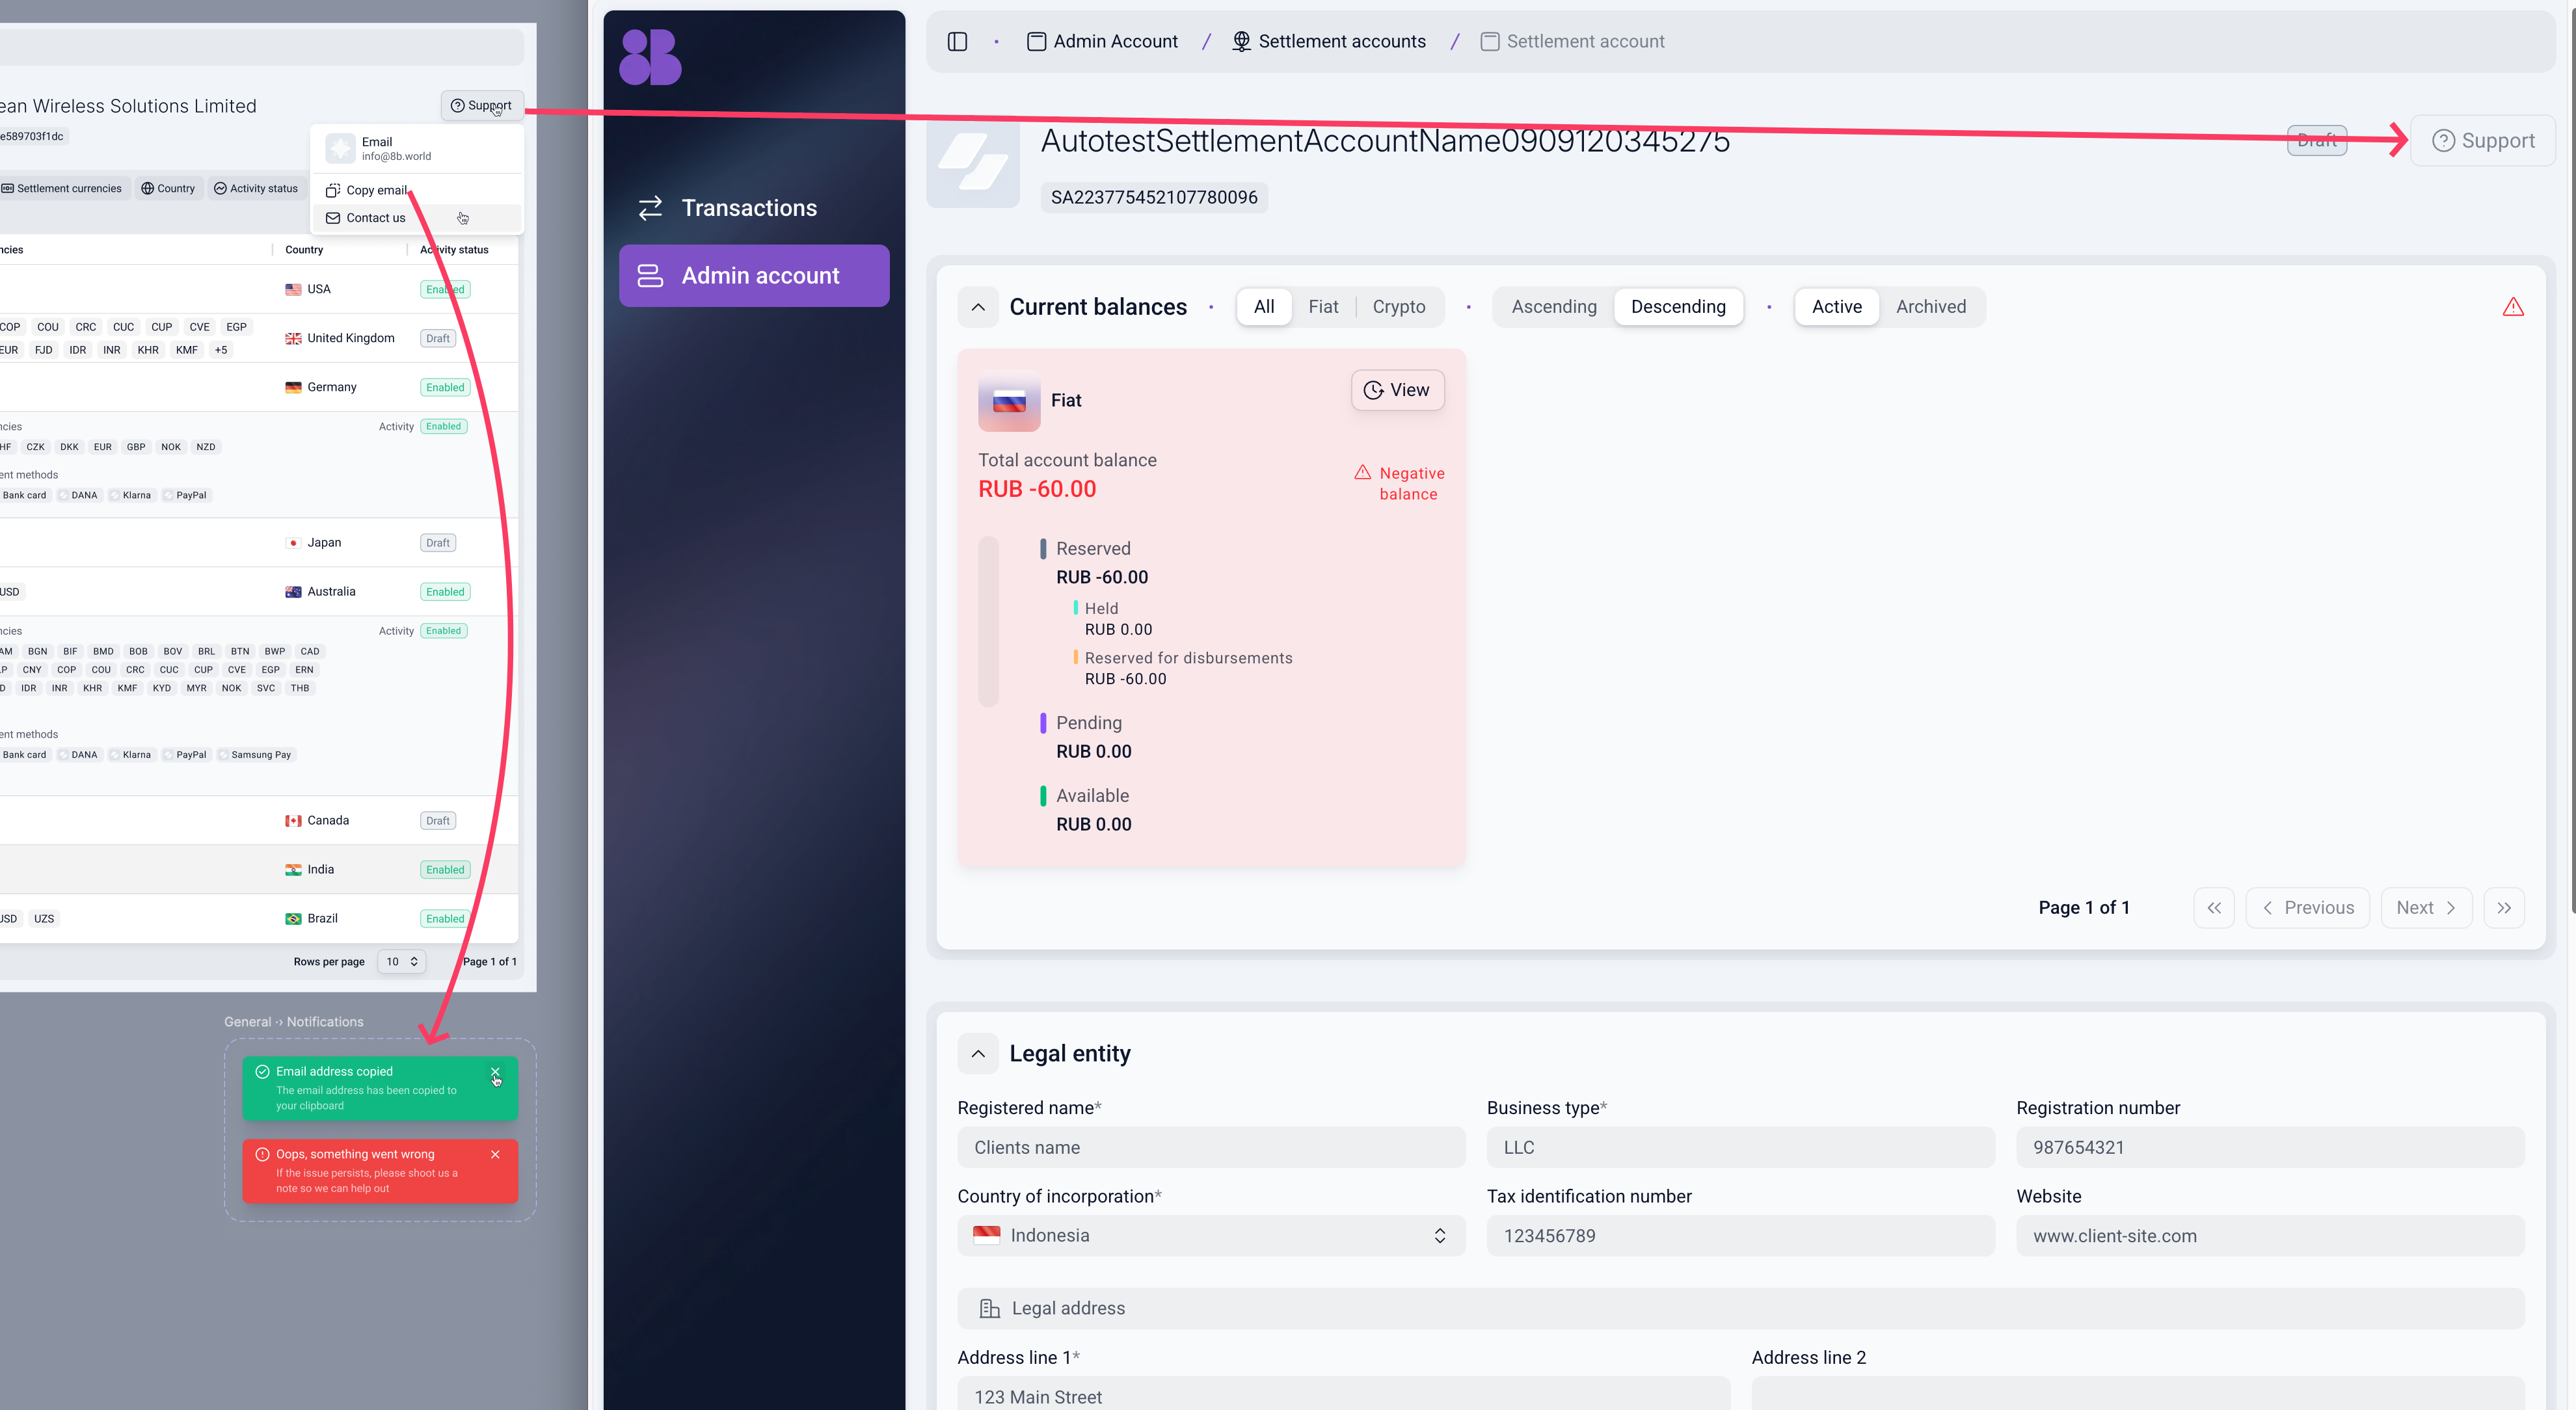Viewport: 2576px width, 1410px height.
Task: Open Admin Account breadcrumb
Action: point(1102,41)
